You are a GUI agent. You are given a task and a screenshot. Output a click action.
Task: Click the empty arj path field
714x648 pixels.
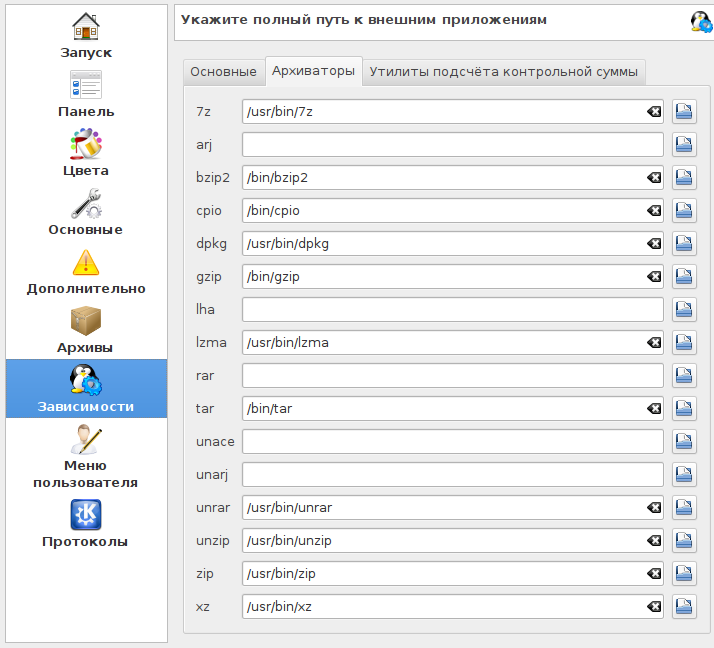click(x=453, y=144)
